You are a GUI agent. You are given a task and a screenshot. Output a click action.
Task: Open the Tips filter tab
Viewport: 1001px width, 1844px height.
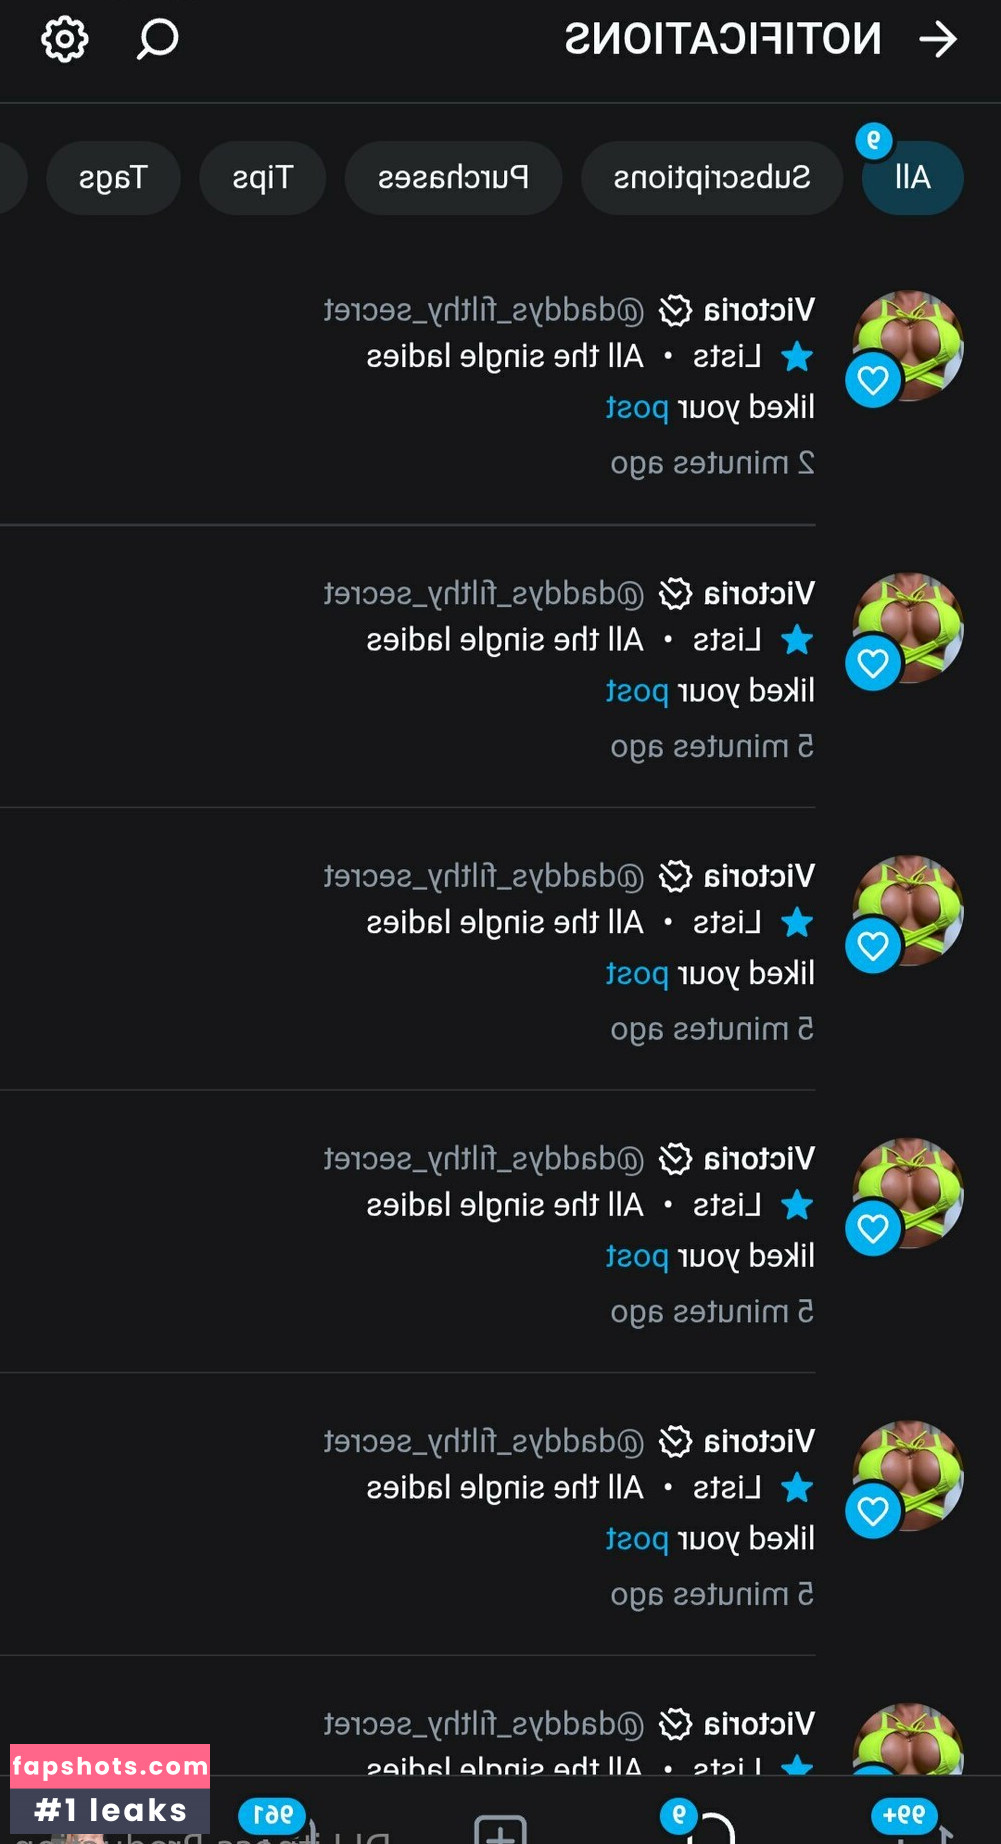tap(262, 178)
